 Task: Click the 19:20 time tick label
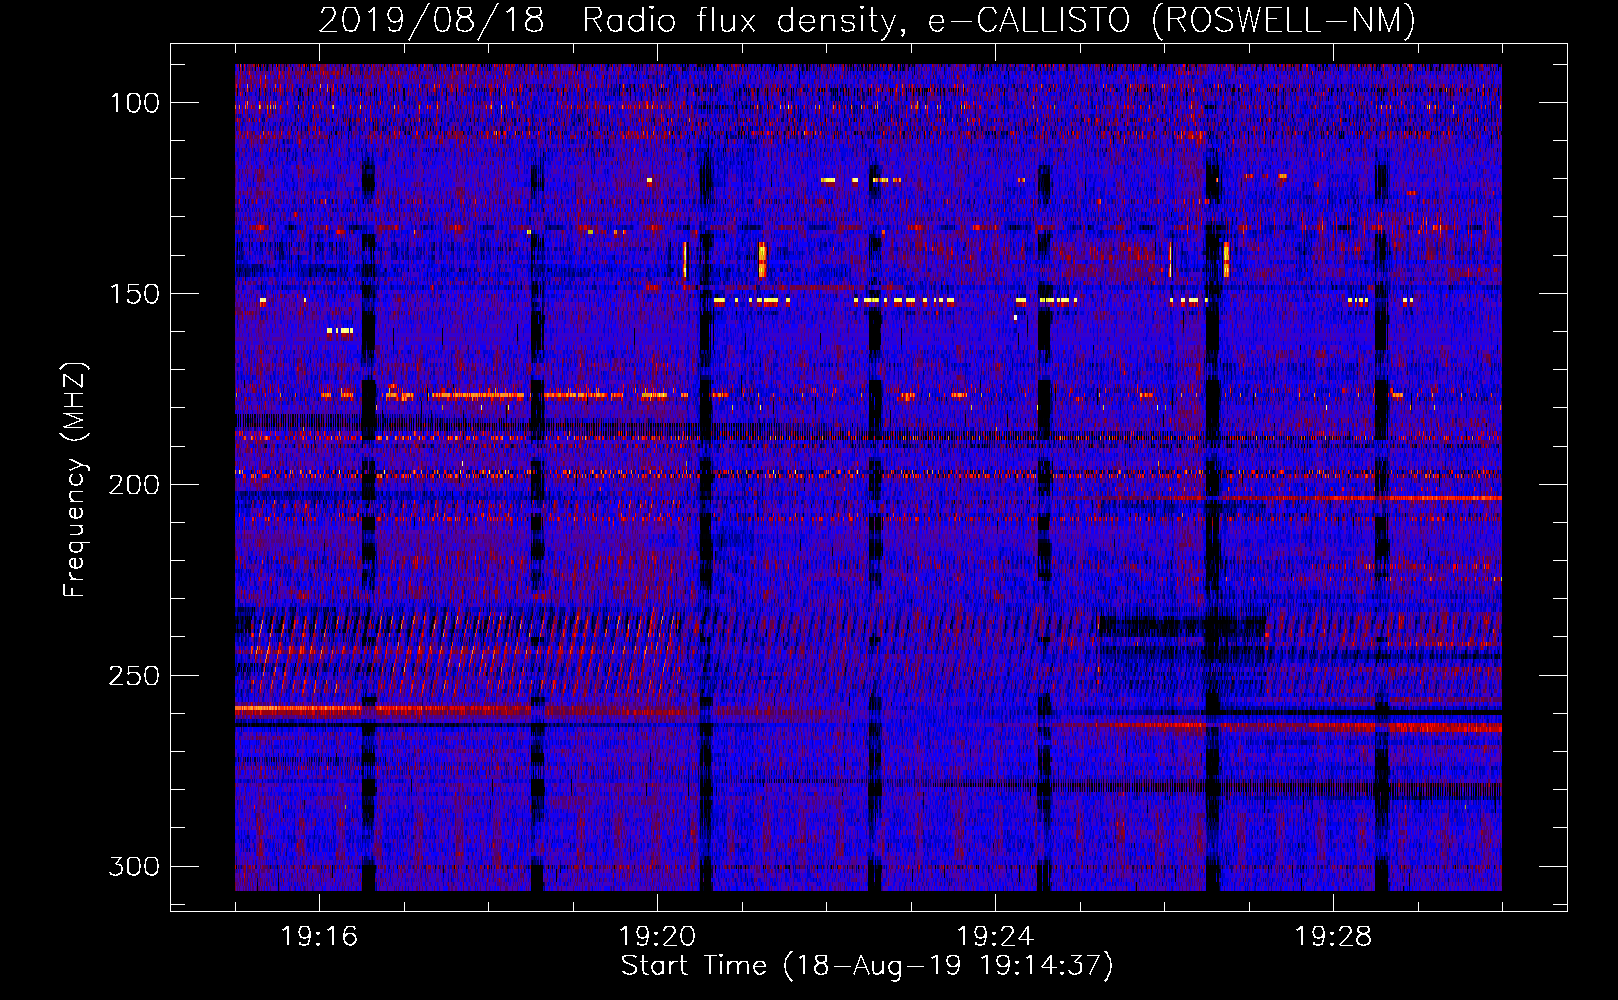[657, 937]
